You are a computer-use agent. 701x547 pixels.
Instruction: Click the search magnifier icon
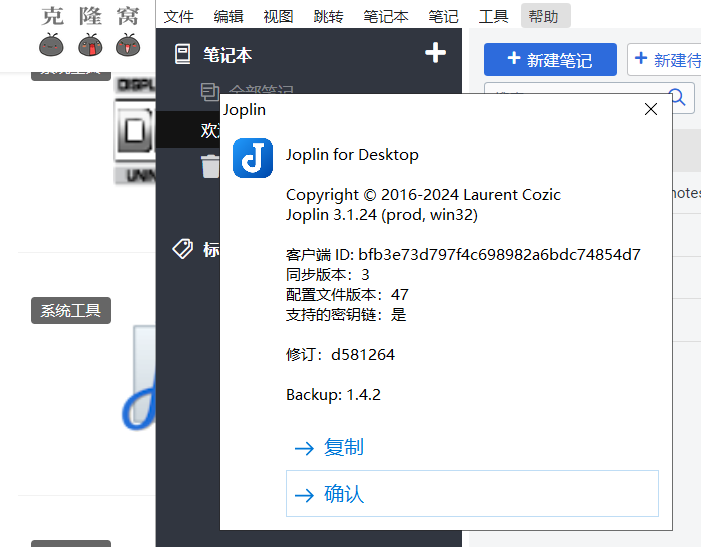coord(679,96)
